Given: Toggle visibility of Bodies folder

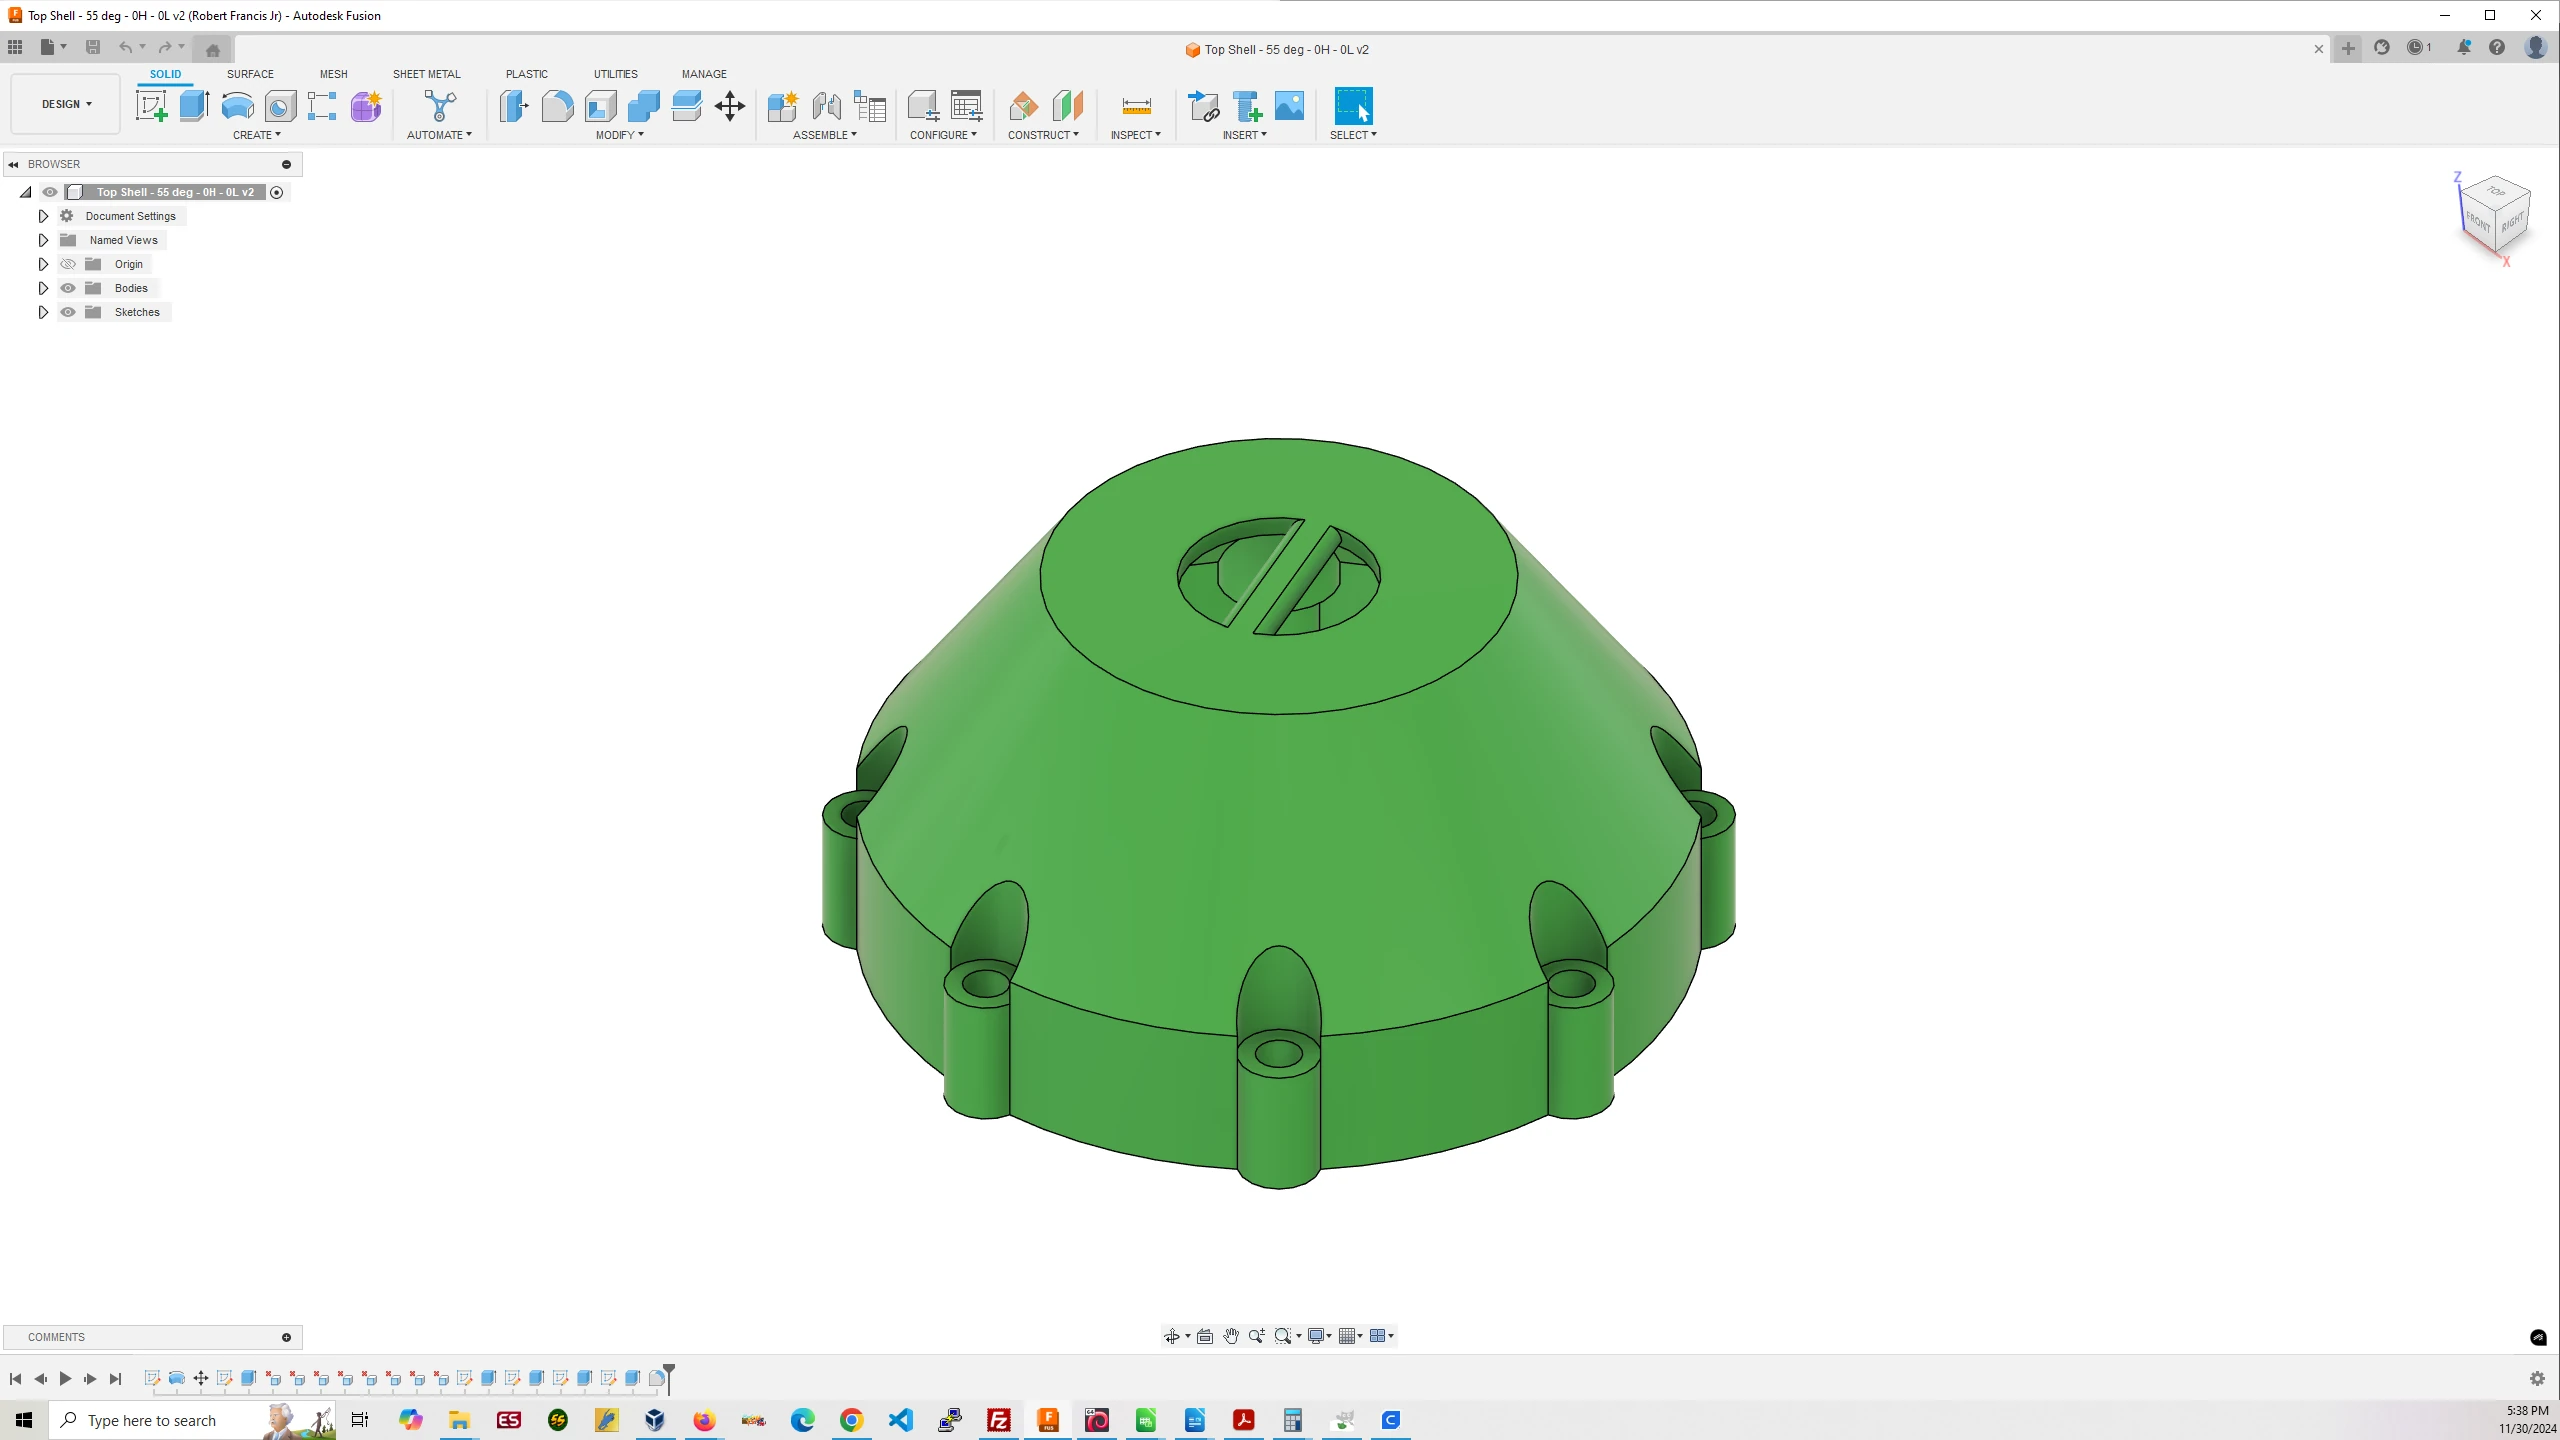Looking at the screenshot, I should pyautogui.click(x=69, y=288).
